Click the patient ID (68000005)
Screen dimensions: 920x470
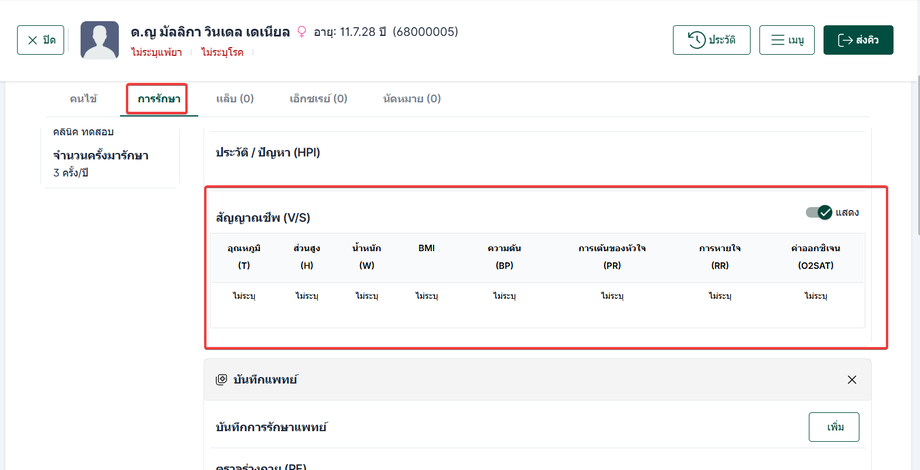click(x=425, y=32)
